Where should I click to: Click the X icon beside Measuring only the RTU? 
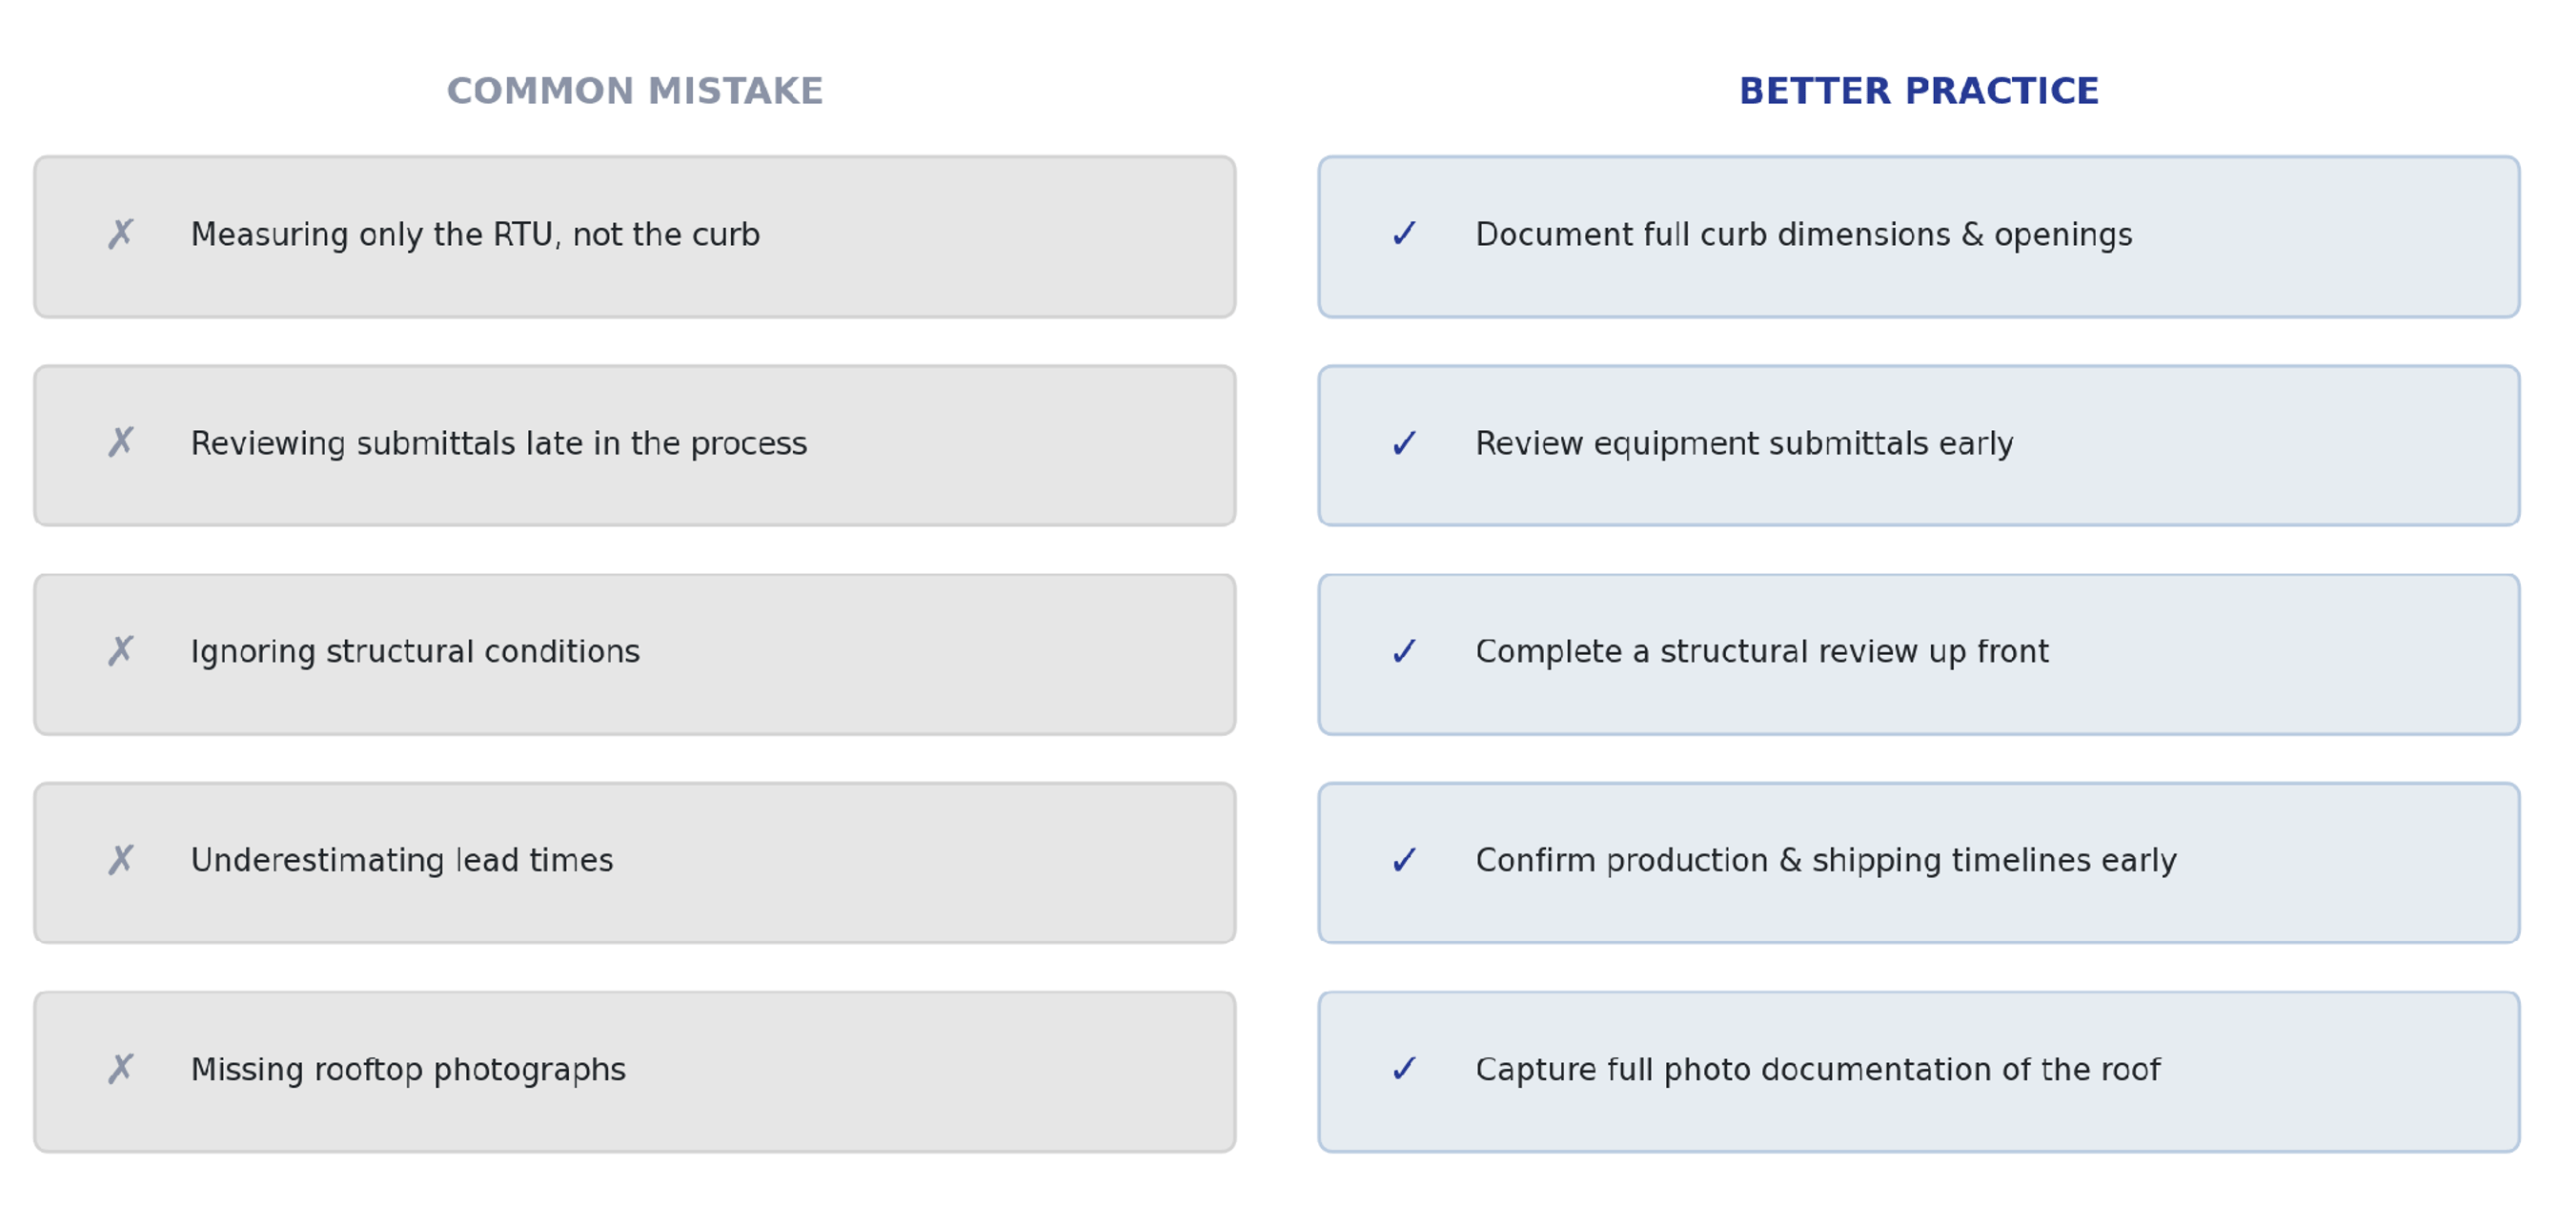coord(120,233)
